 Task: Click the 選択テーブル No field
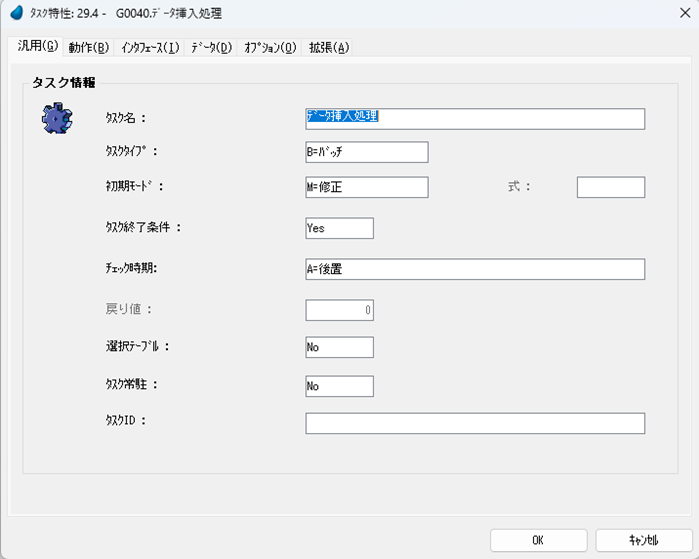339,347
